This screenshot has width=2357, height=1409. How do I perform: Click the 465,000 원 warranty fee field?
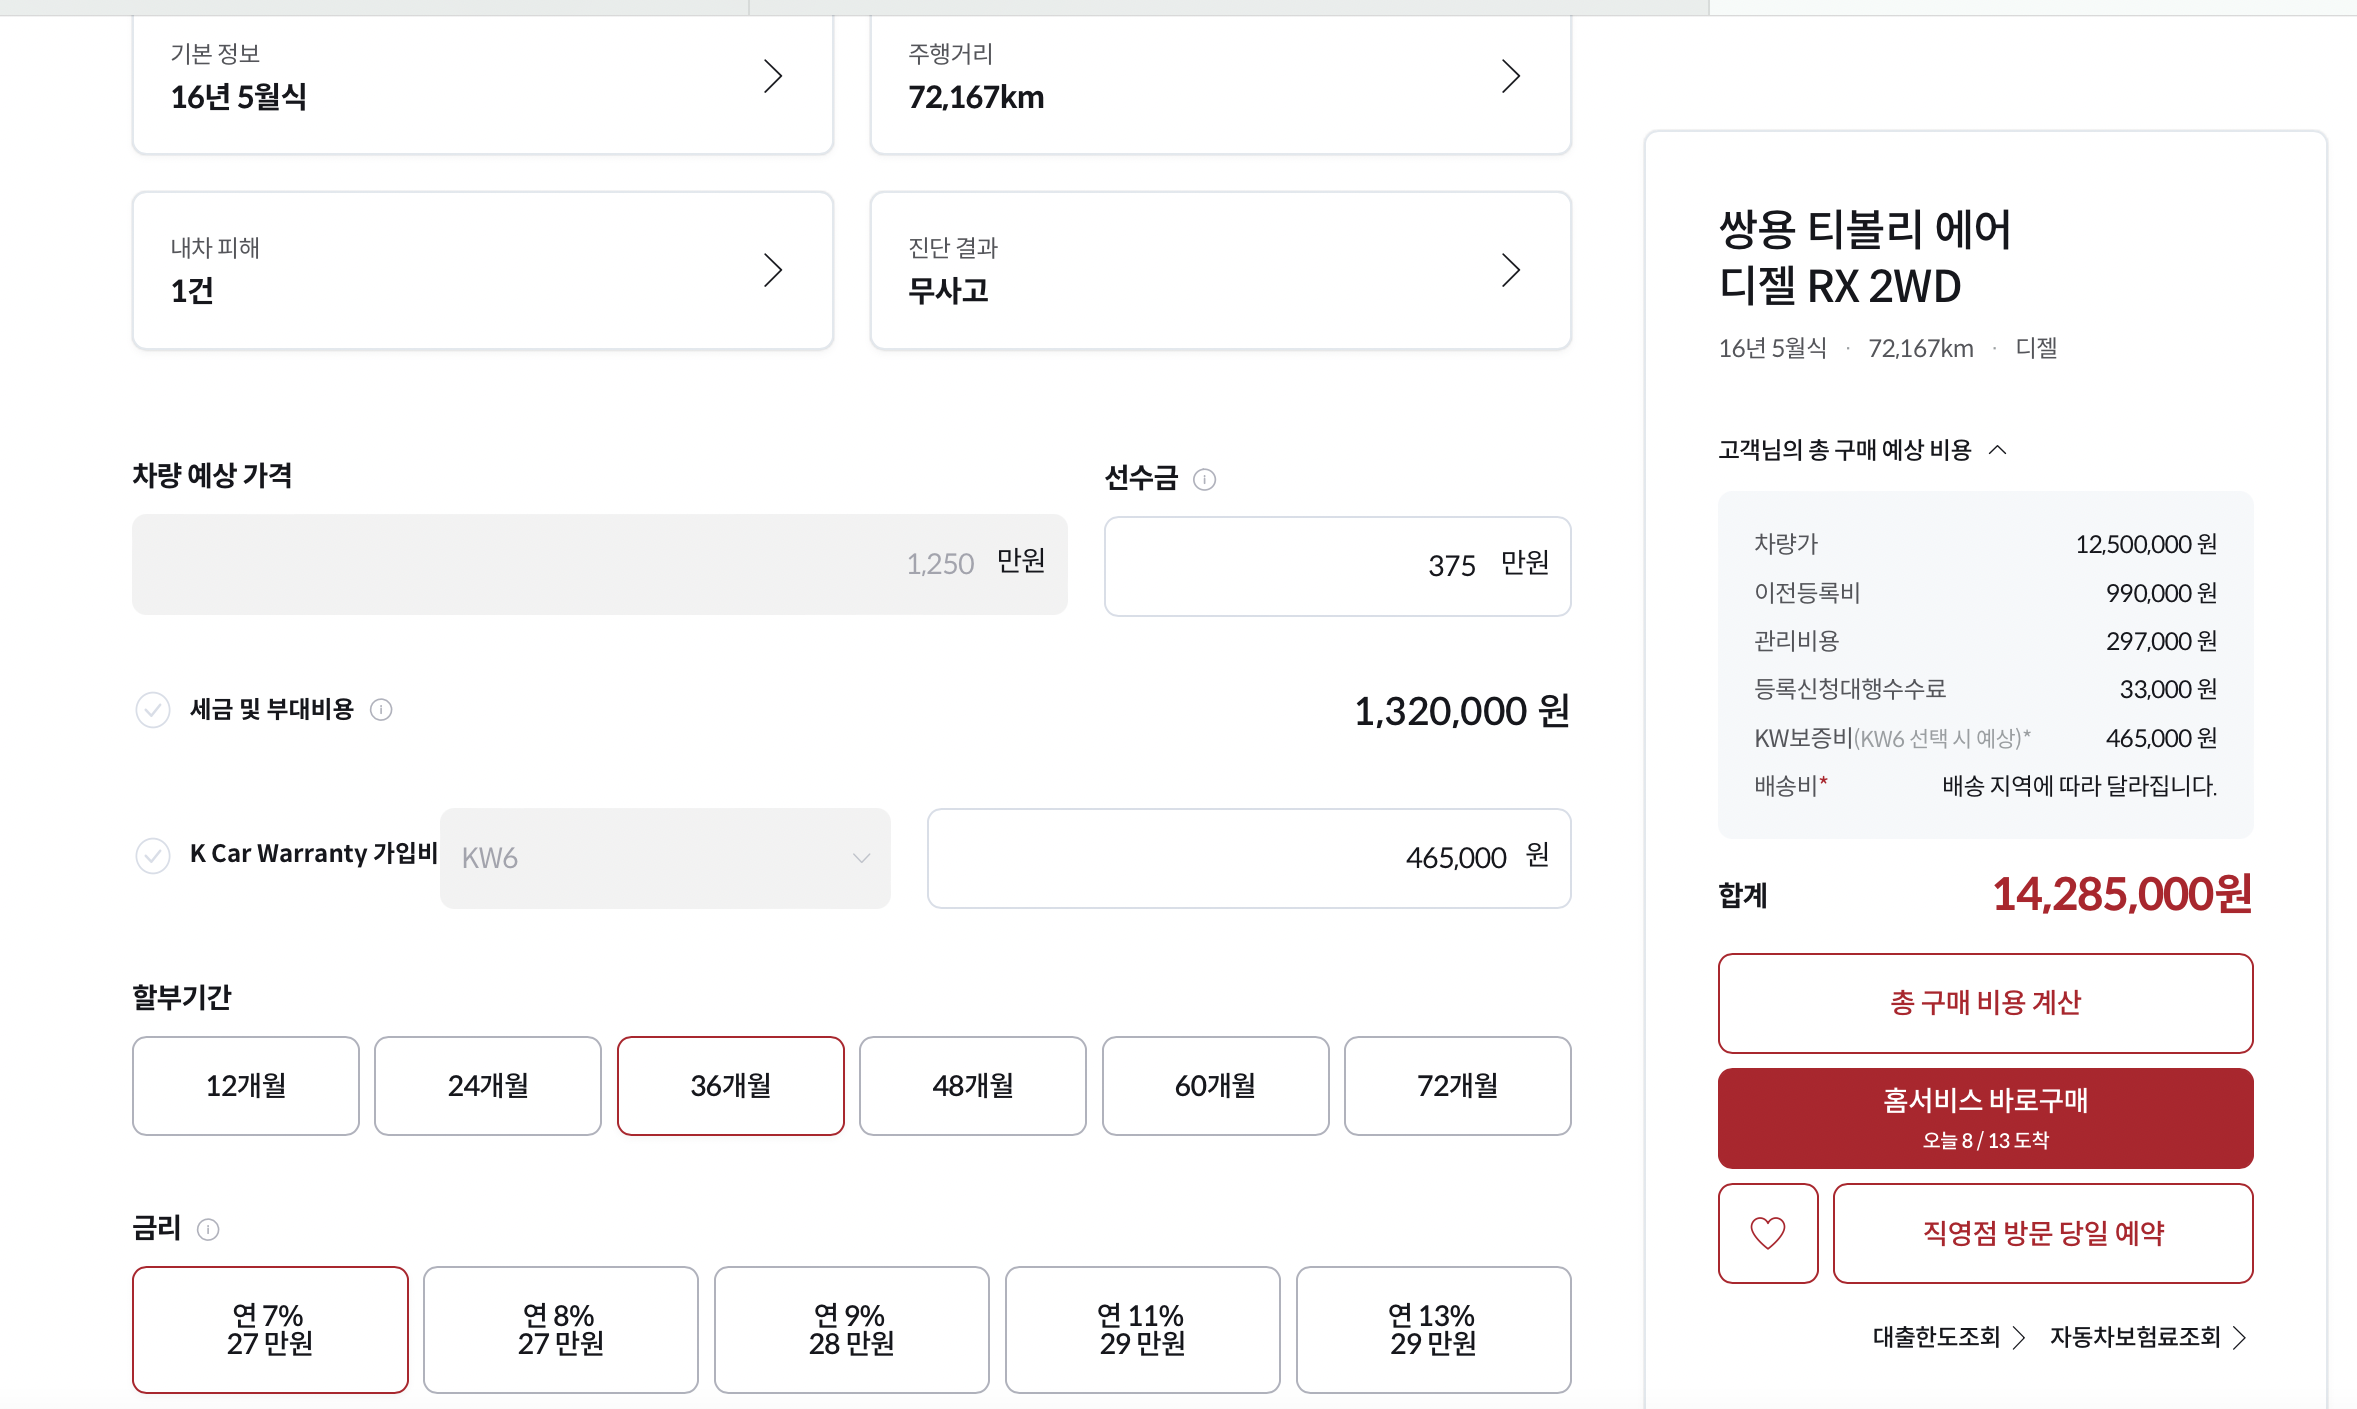(1249, 858)
